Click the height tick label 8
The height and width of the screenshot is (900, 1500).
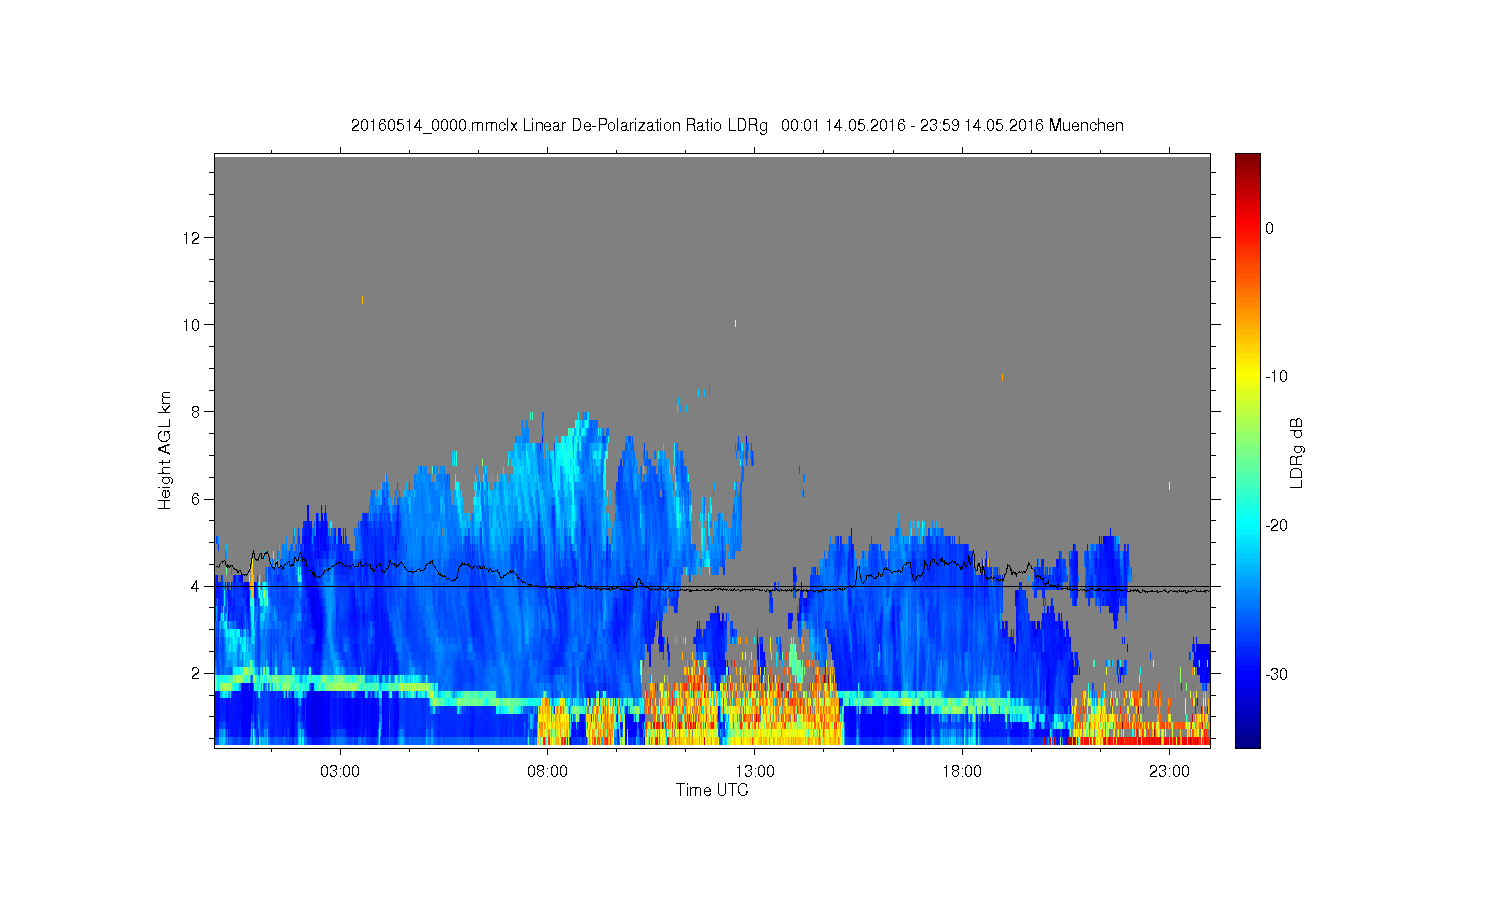click(x=197, y=412)
